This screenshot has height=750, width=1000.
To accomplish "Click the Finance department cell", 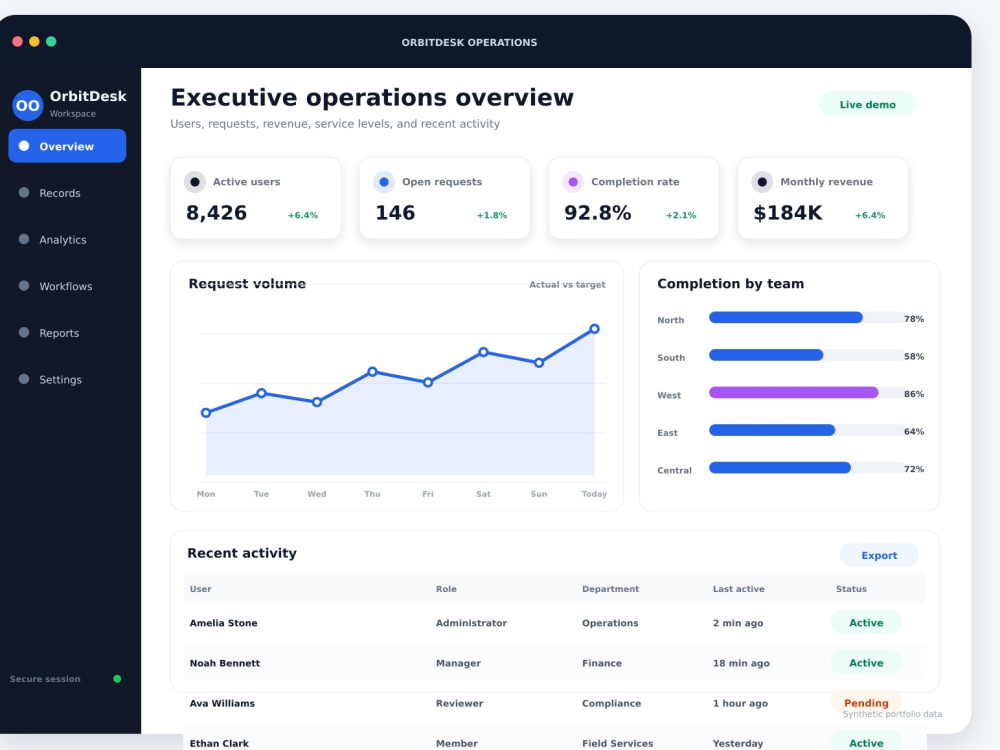I will point(601,663).
